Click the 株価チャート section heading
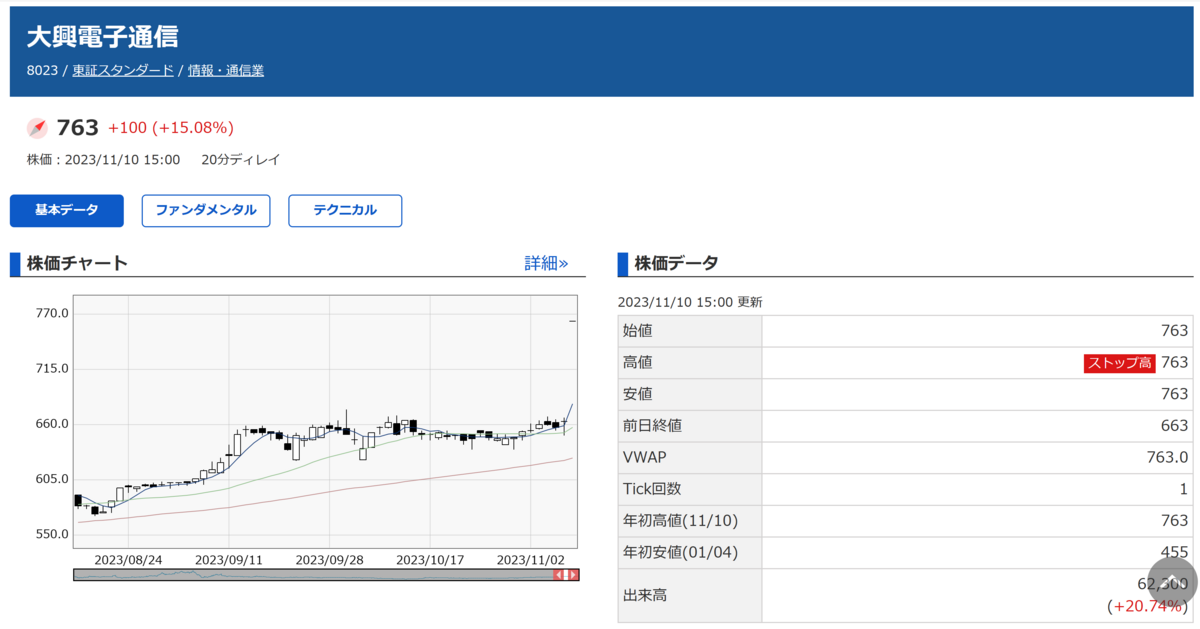 click(x=78, y=263)
